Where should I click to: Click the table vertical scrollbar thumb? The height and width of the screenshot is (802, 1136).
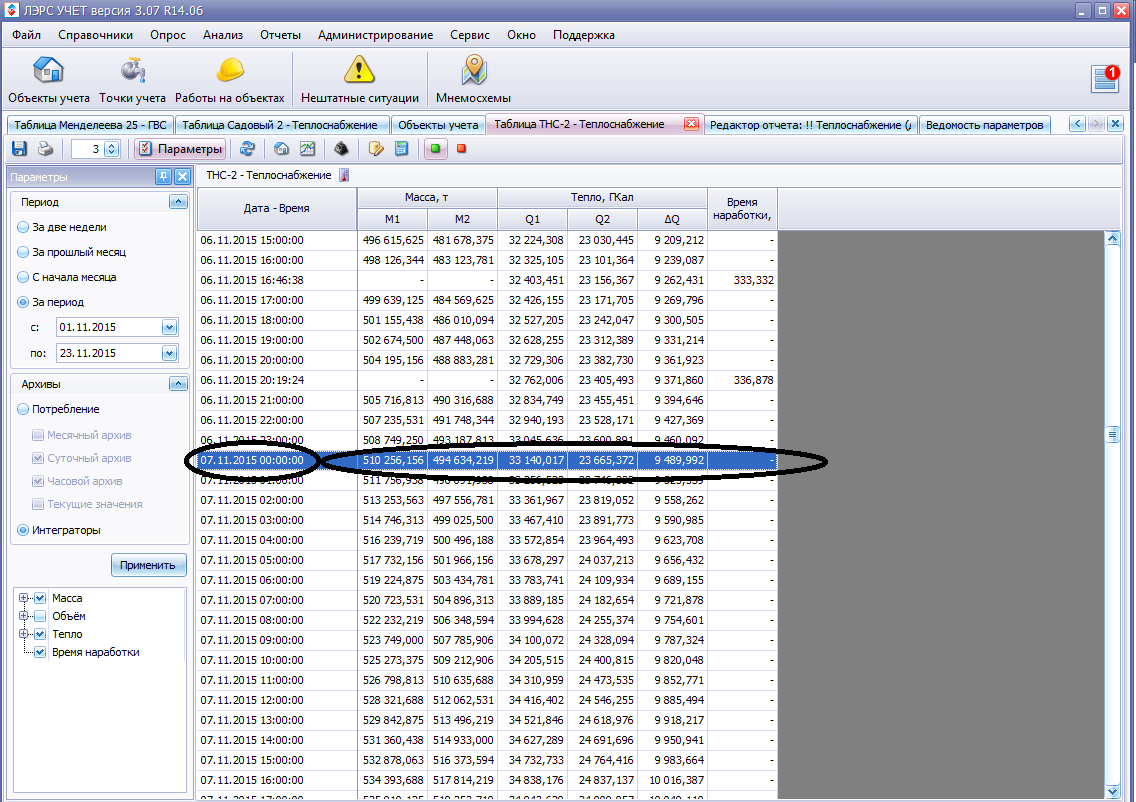(1113, 434)
